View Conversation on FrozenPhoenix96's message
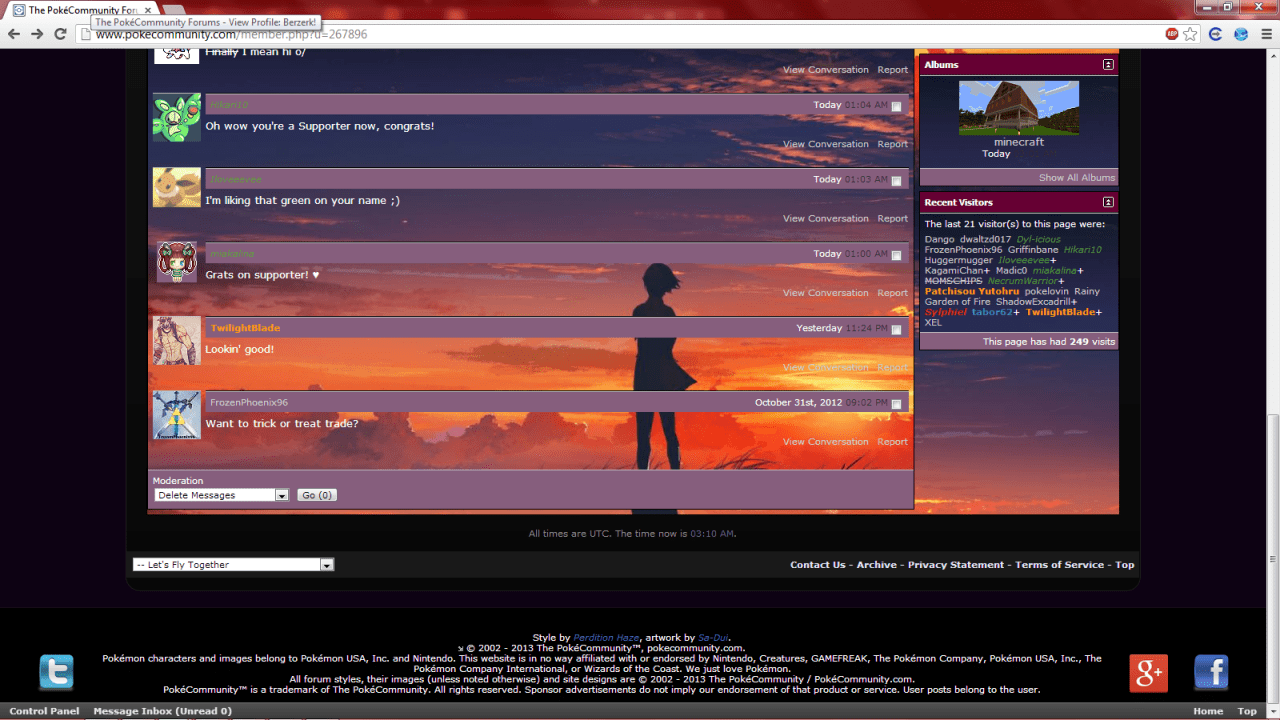 pos(826,442)
